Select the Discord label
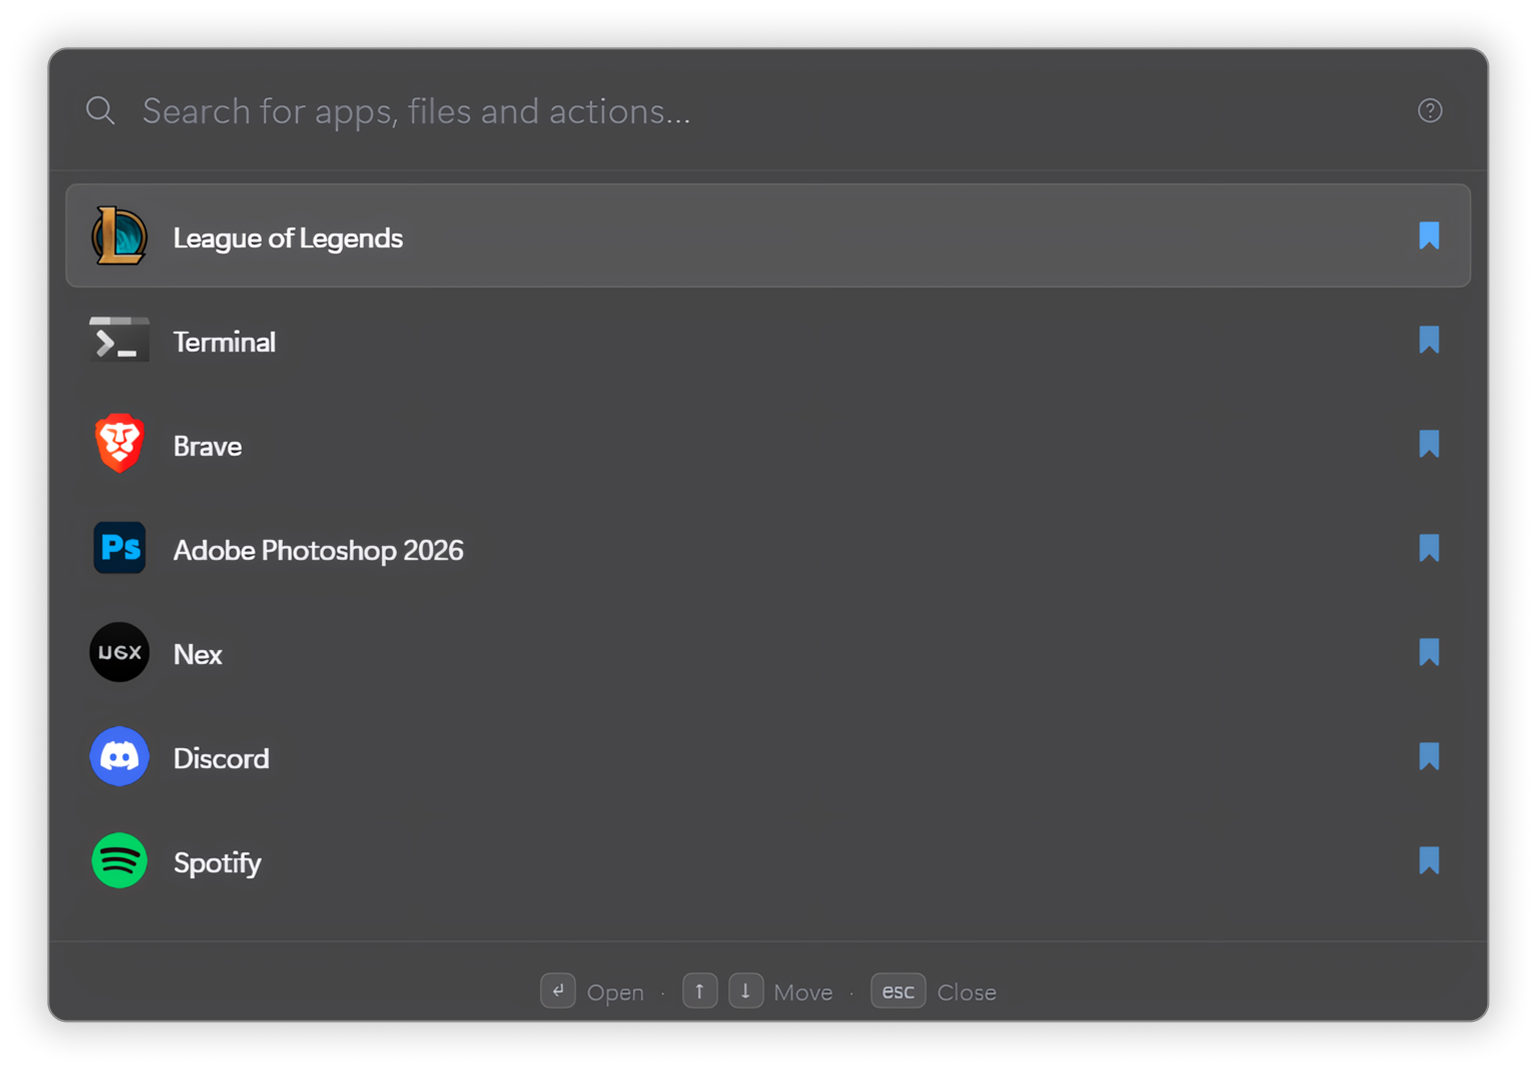The image size is (1537, 1070). click(221, 758)
